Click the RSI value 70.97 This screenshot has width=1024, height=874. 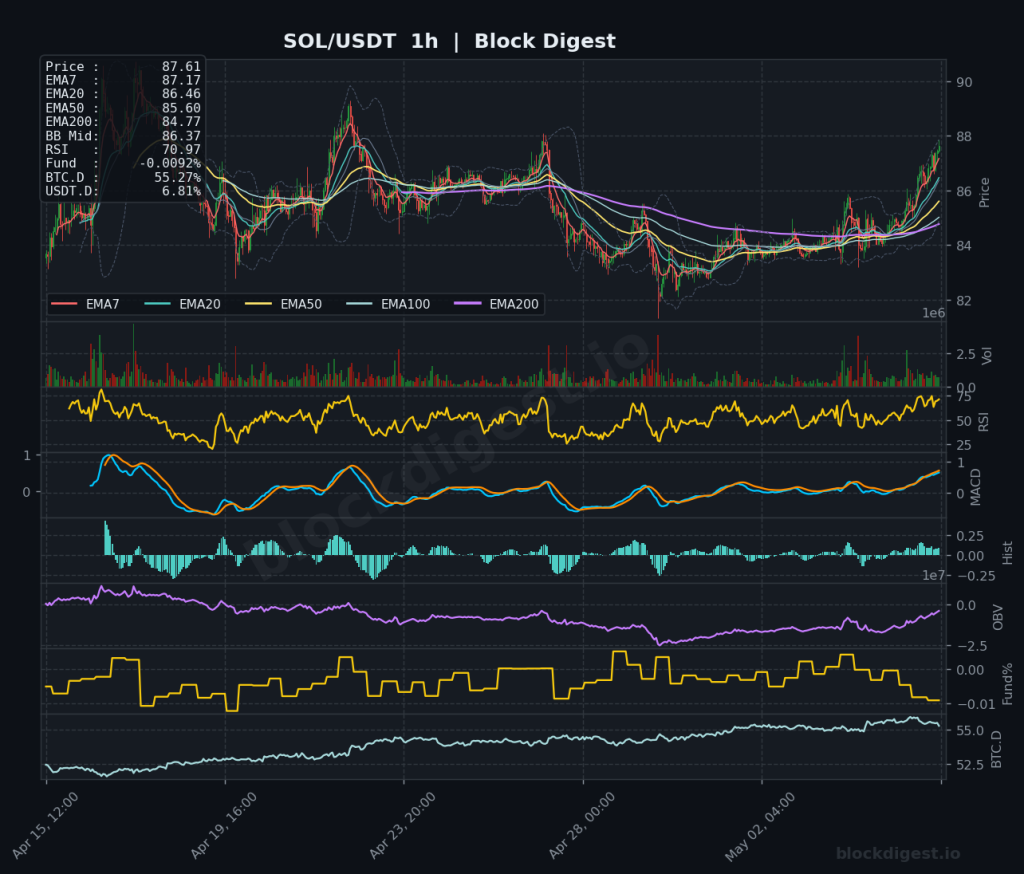[x=181, y=150]
